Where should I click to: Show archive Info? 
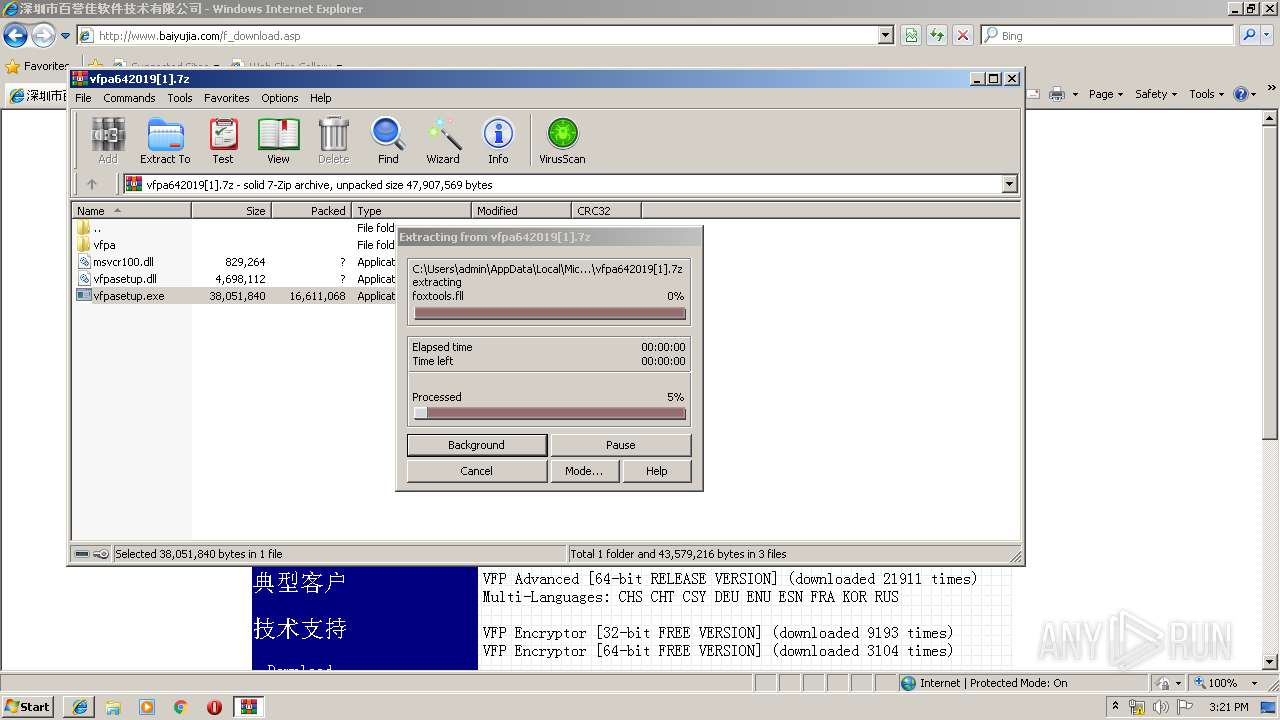498,141
